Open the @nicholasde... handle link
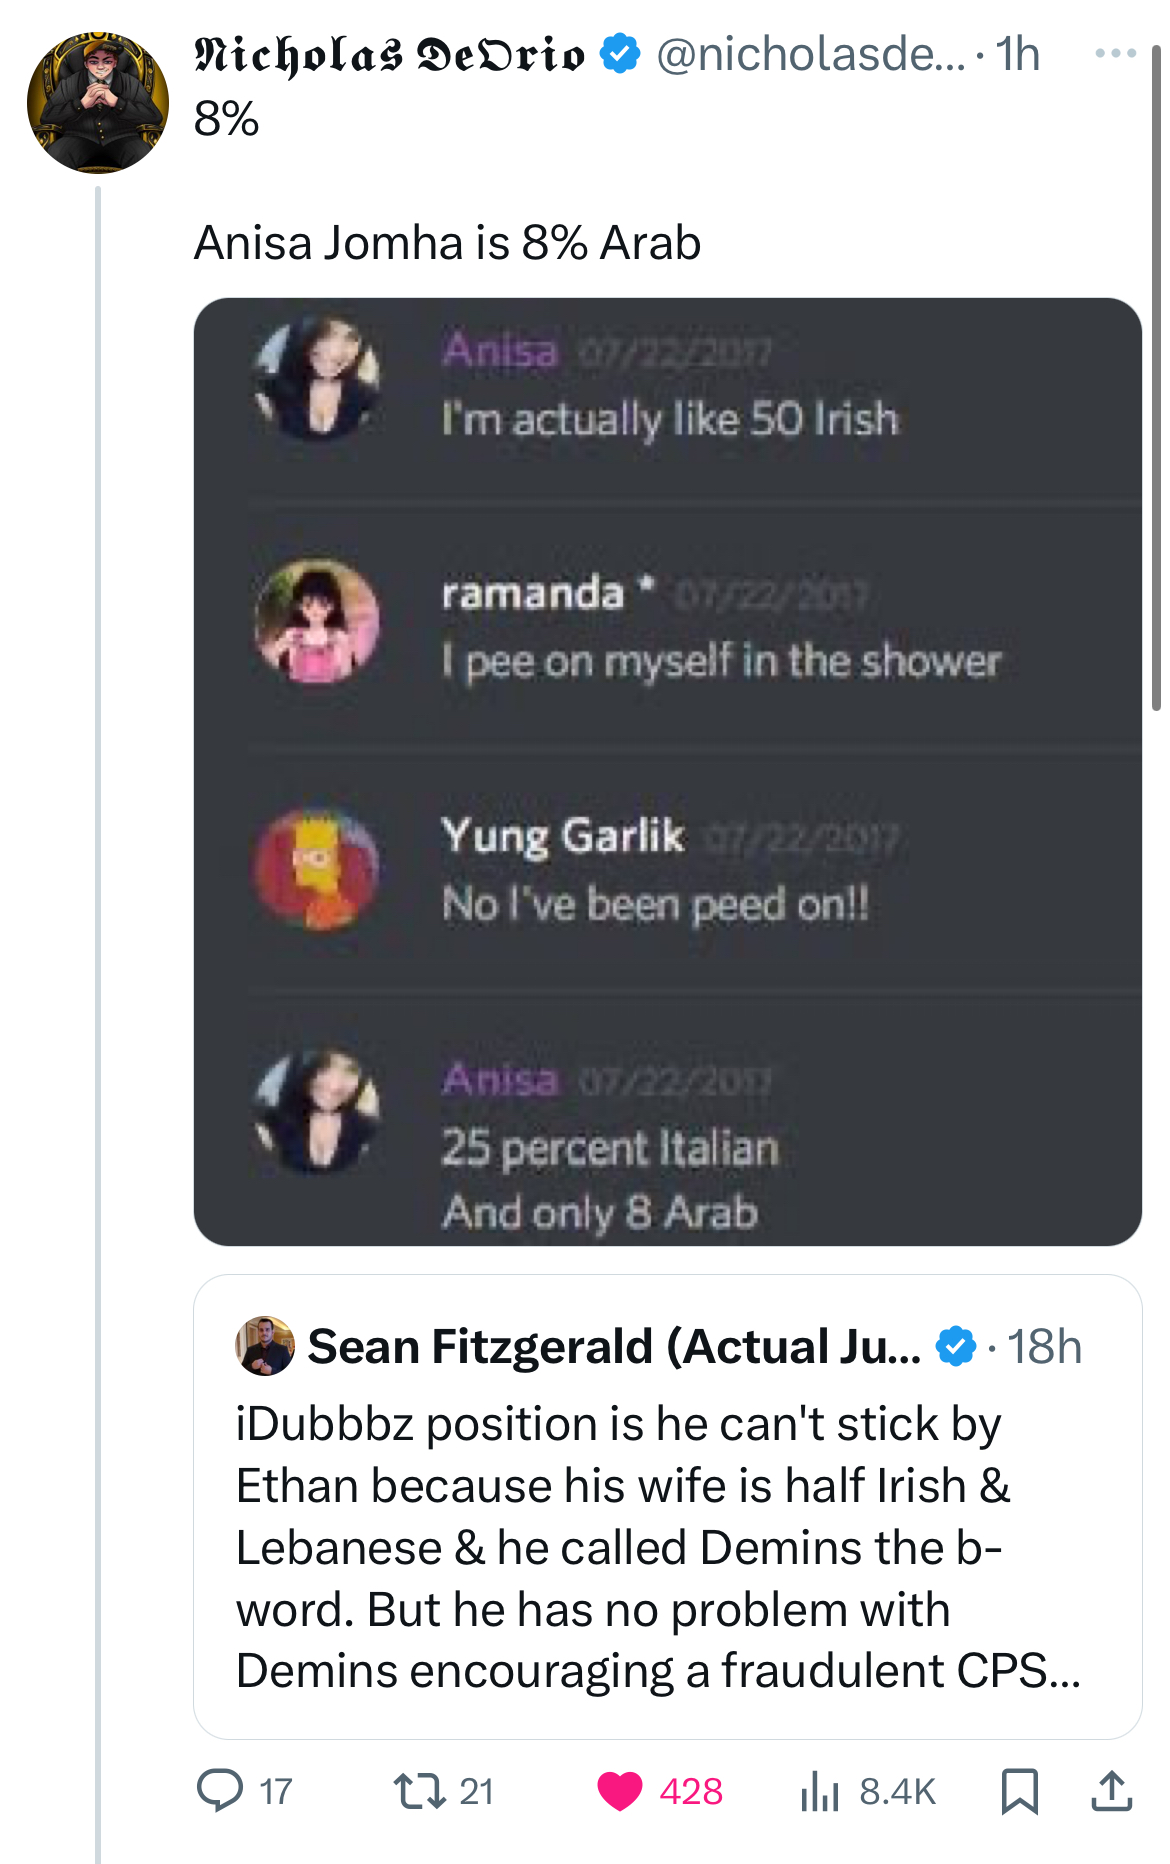 (810, 54)
